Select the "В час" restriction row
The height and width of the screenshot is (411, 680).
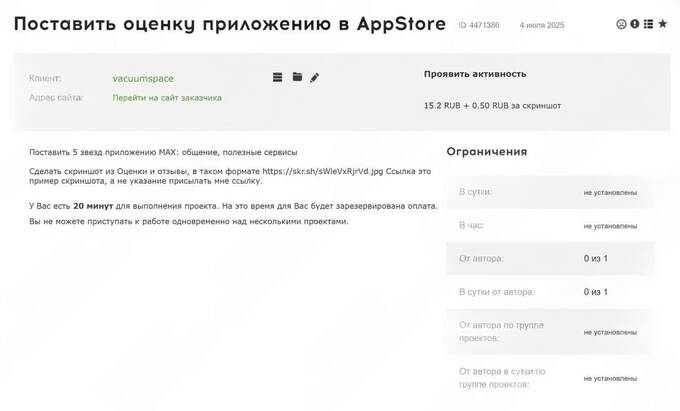(551, 225)
